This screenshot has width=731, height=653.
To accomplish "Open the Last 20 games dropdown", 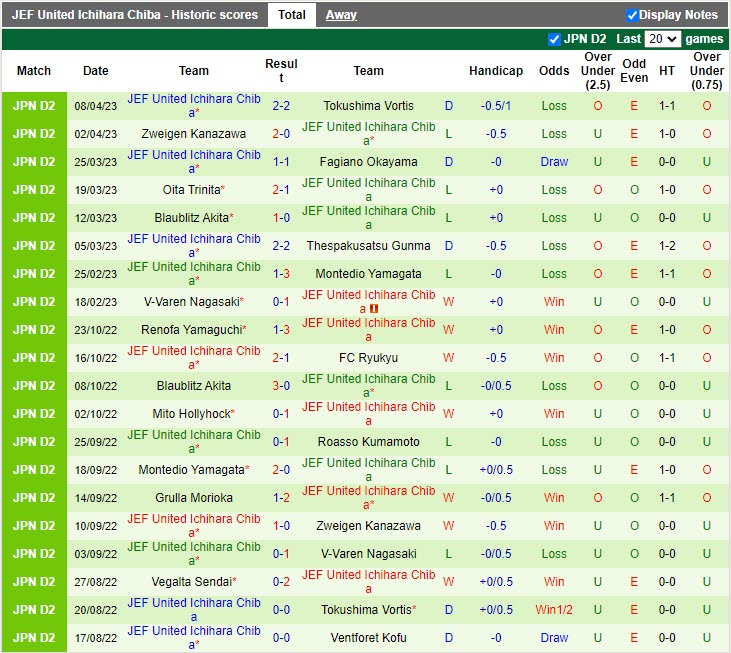I will 662,39.
